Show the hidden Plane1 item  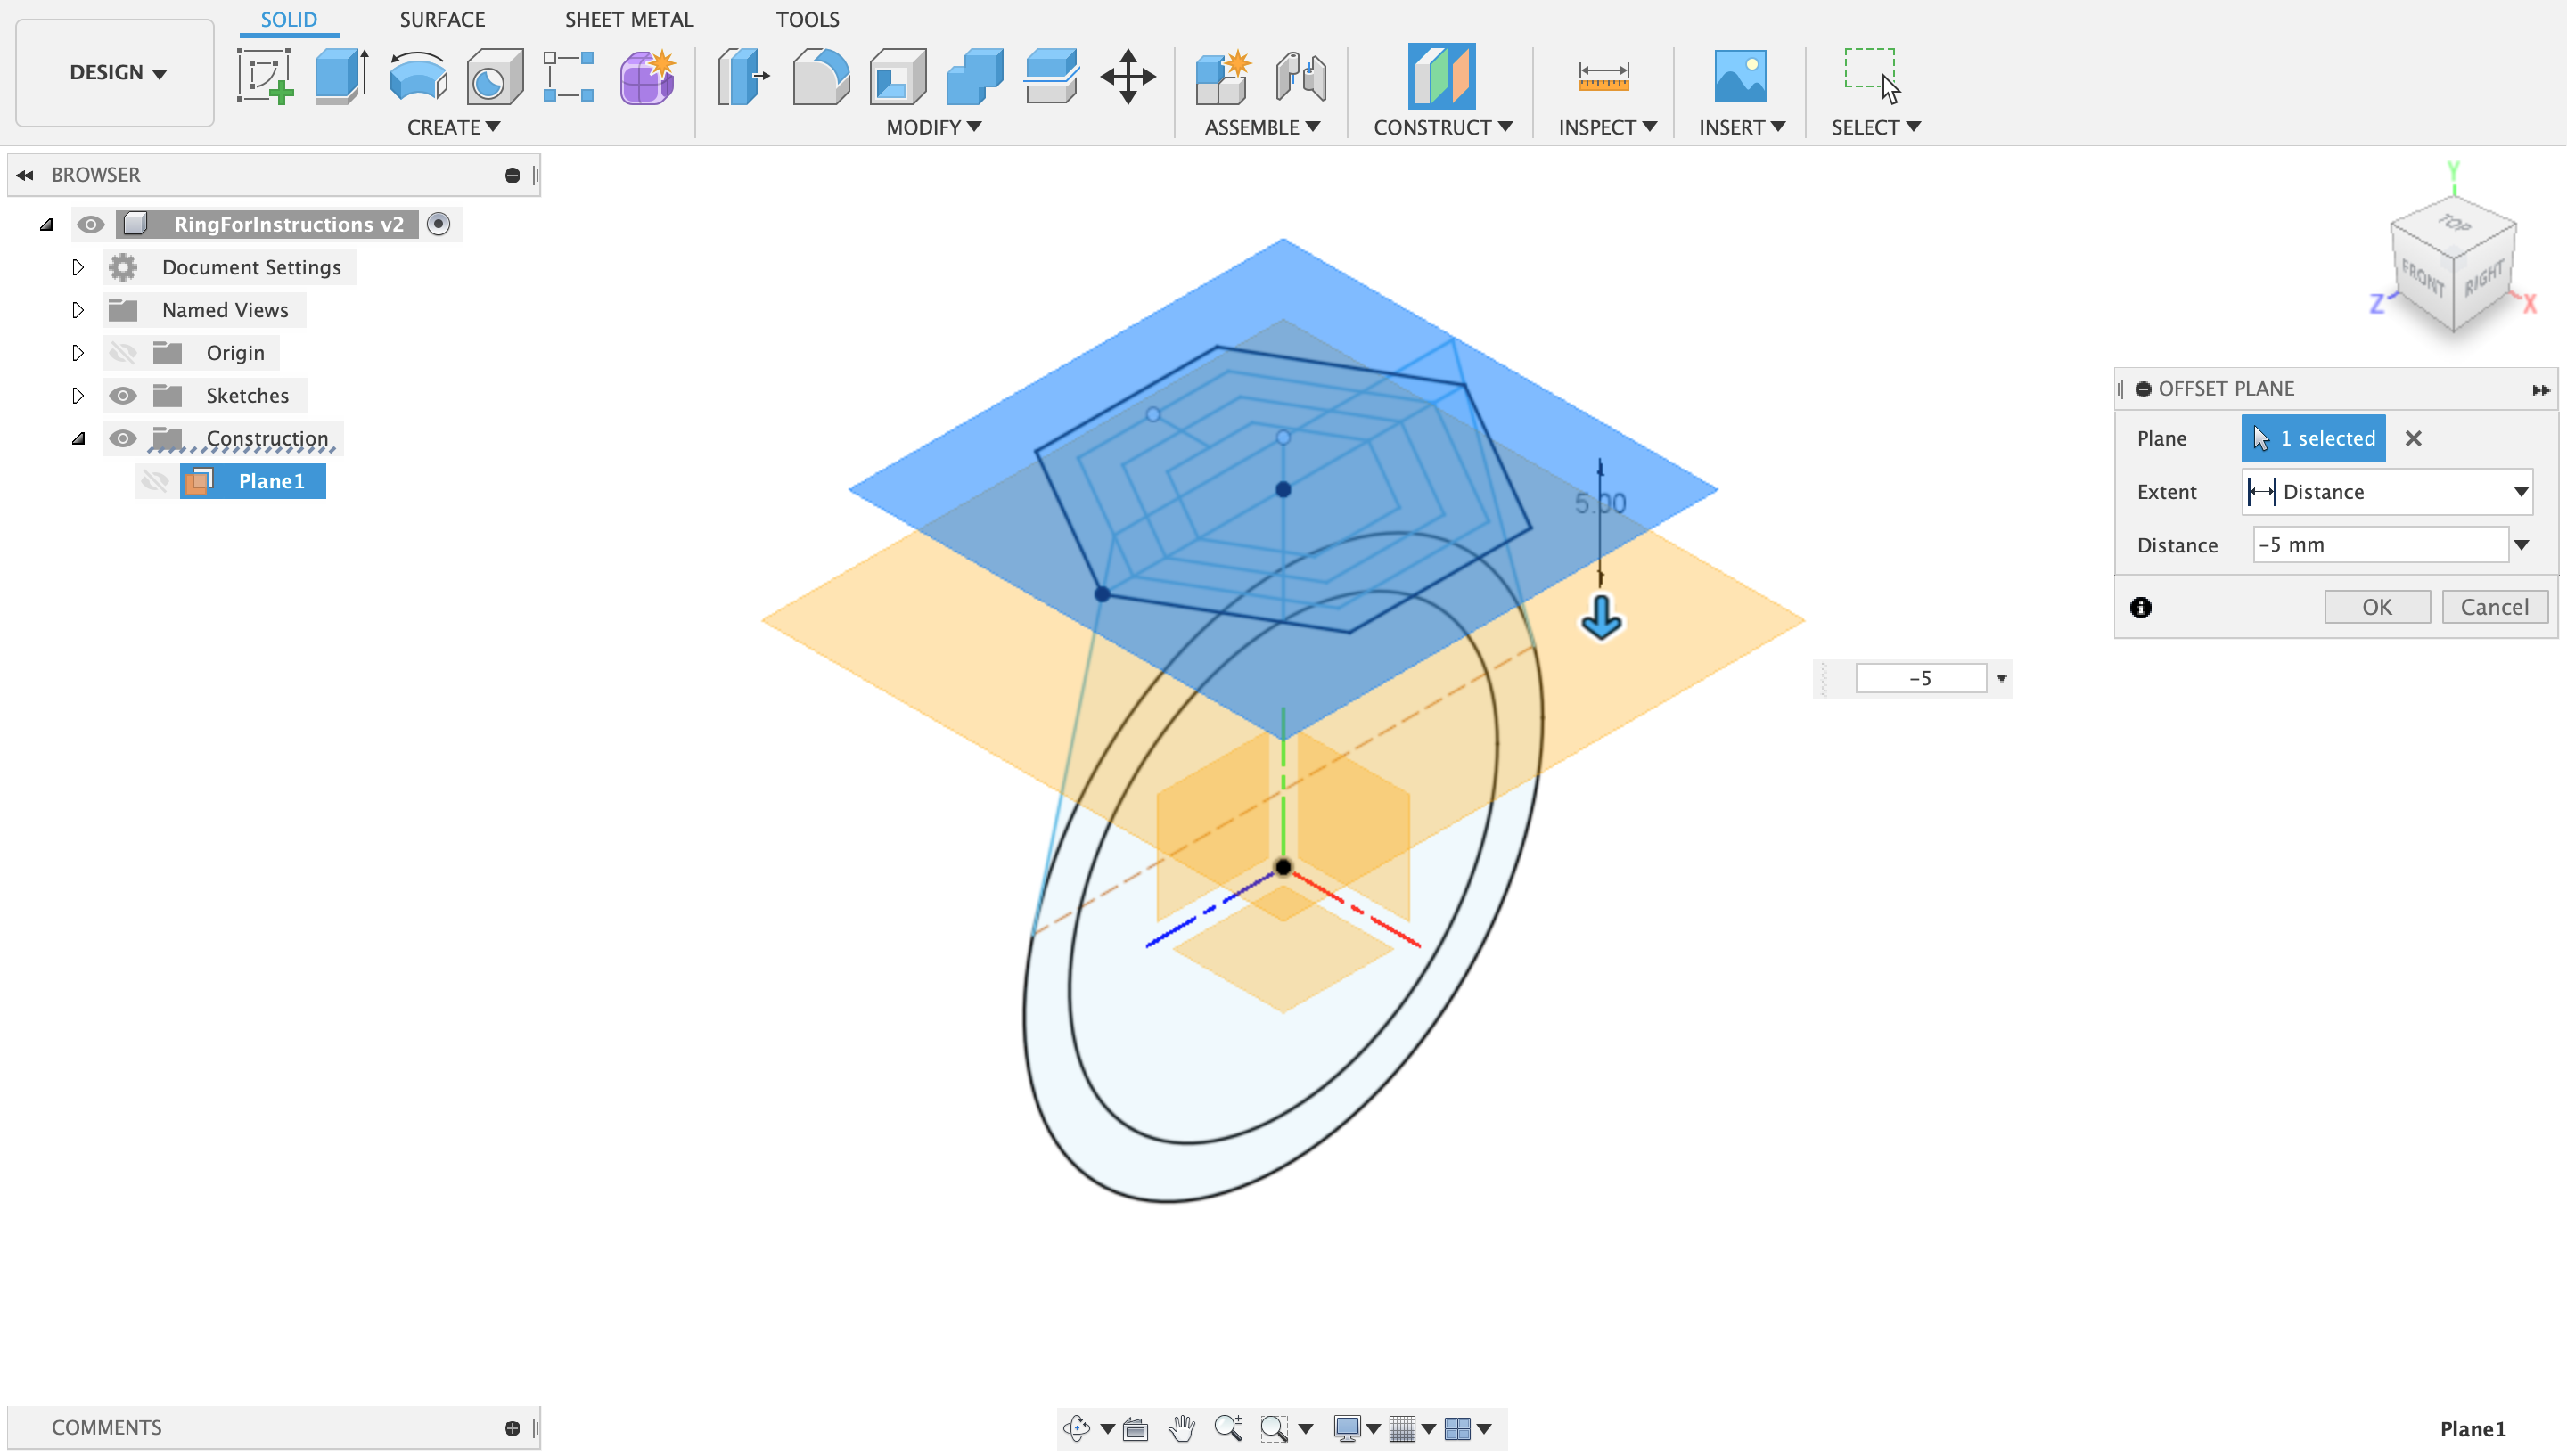pos(155,482)
